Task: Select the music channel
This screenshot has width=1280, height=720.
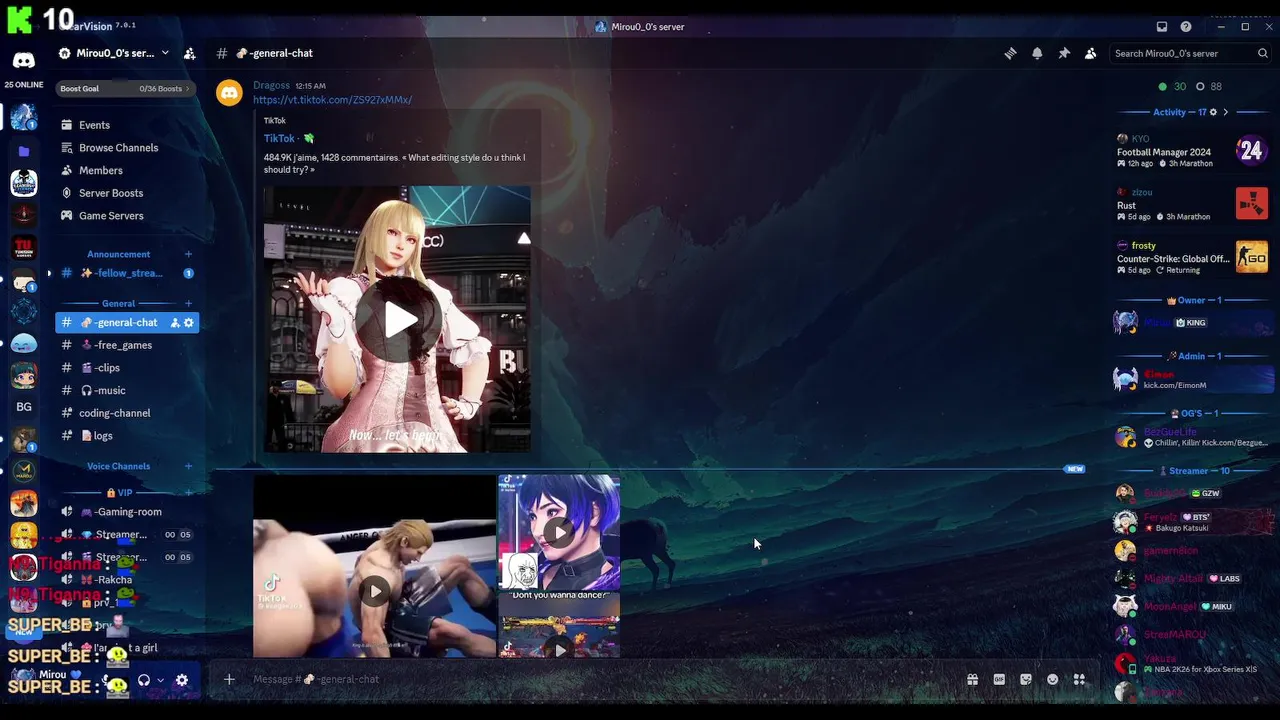Action: 127,390
